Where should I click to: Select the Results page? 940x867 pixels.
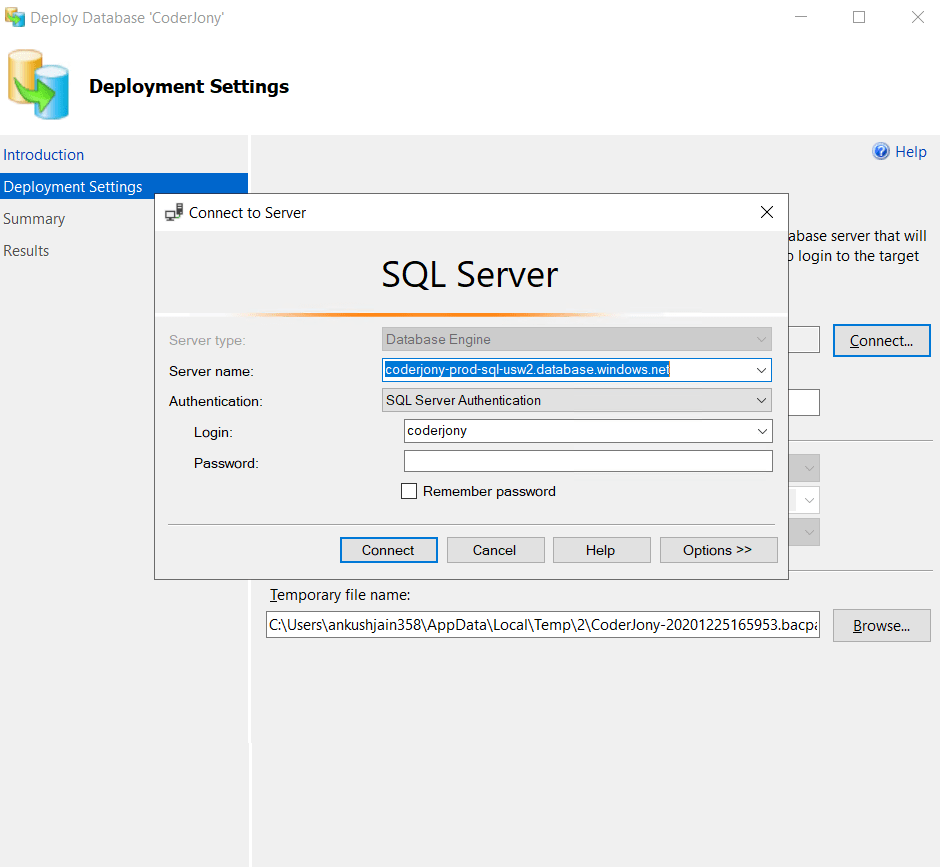(x=26, y=250)
